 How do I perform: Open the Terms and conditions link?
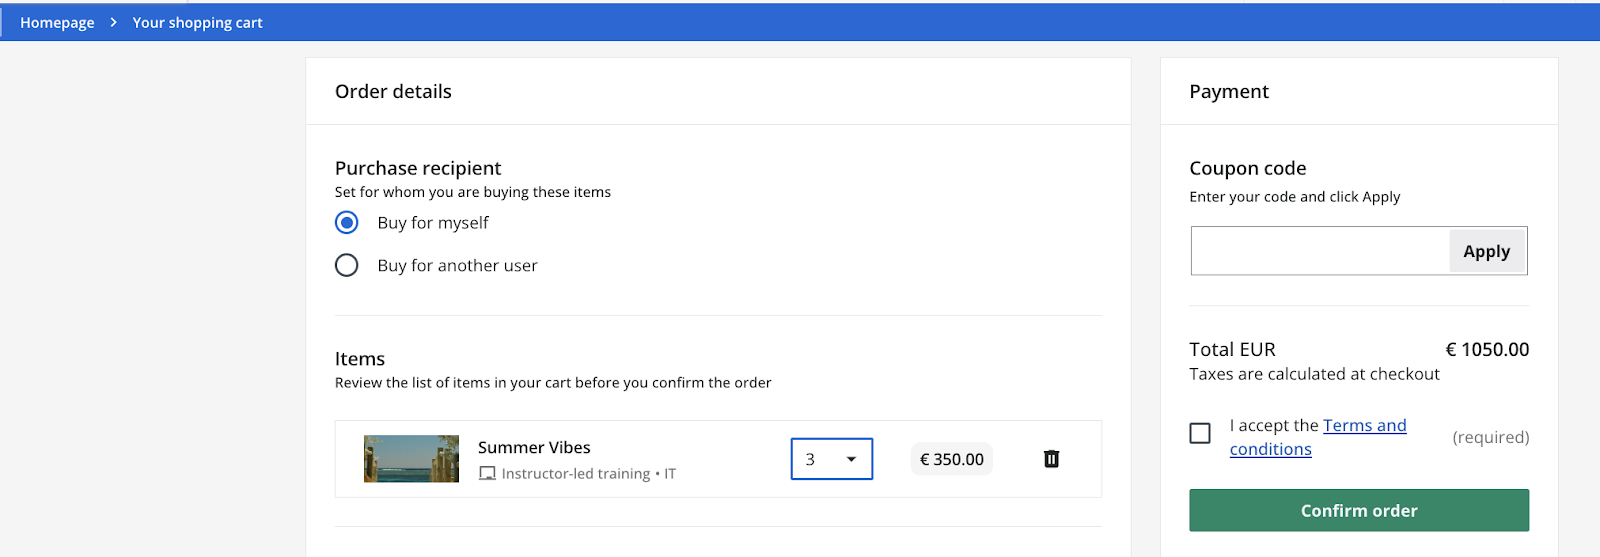[1364, 426]
